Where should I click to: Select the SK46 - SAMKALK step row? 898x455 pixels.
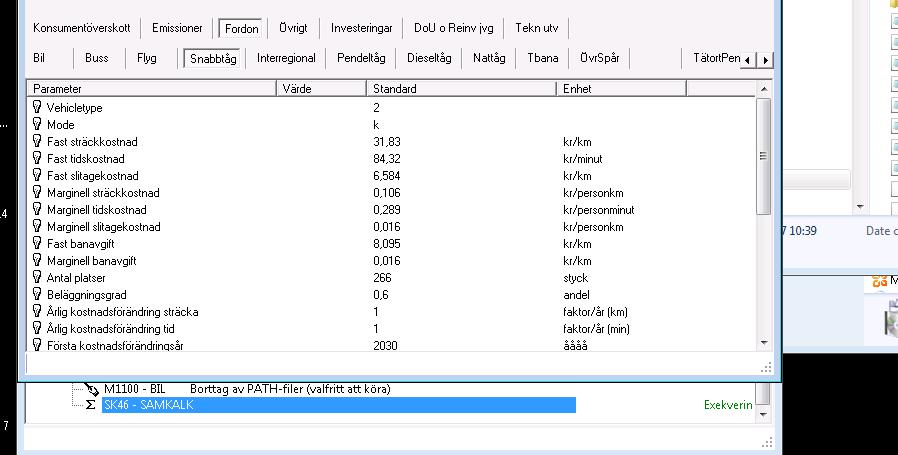coord(338,405)
